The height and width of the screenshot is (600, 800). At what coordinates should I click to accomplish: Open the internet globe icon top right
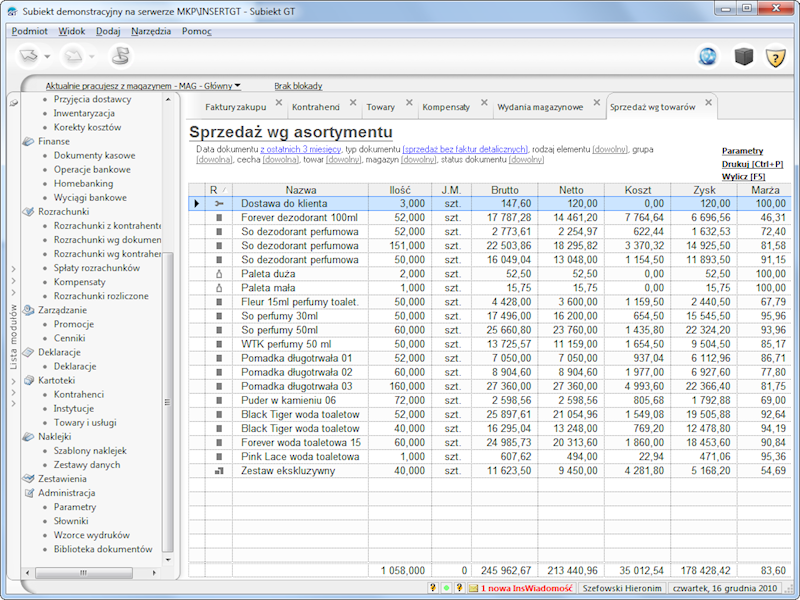click(707, 57)
